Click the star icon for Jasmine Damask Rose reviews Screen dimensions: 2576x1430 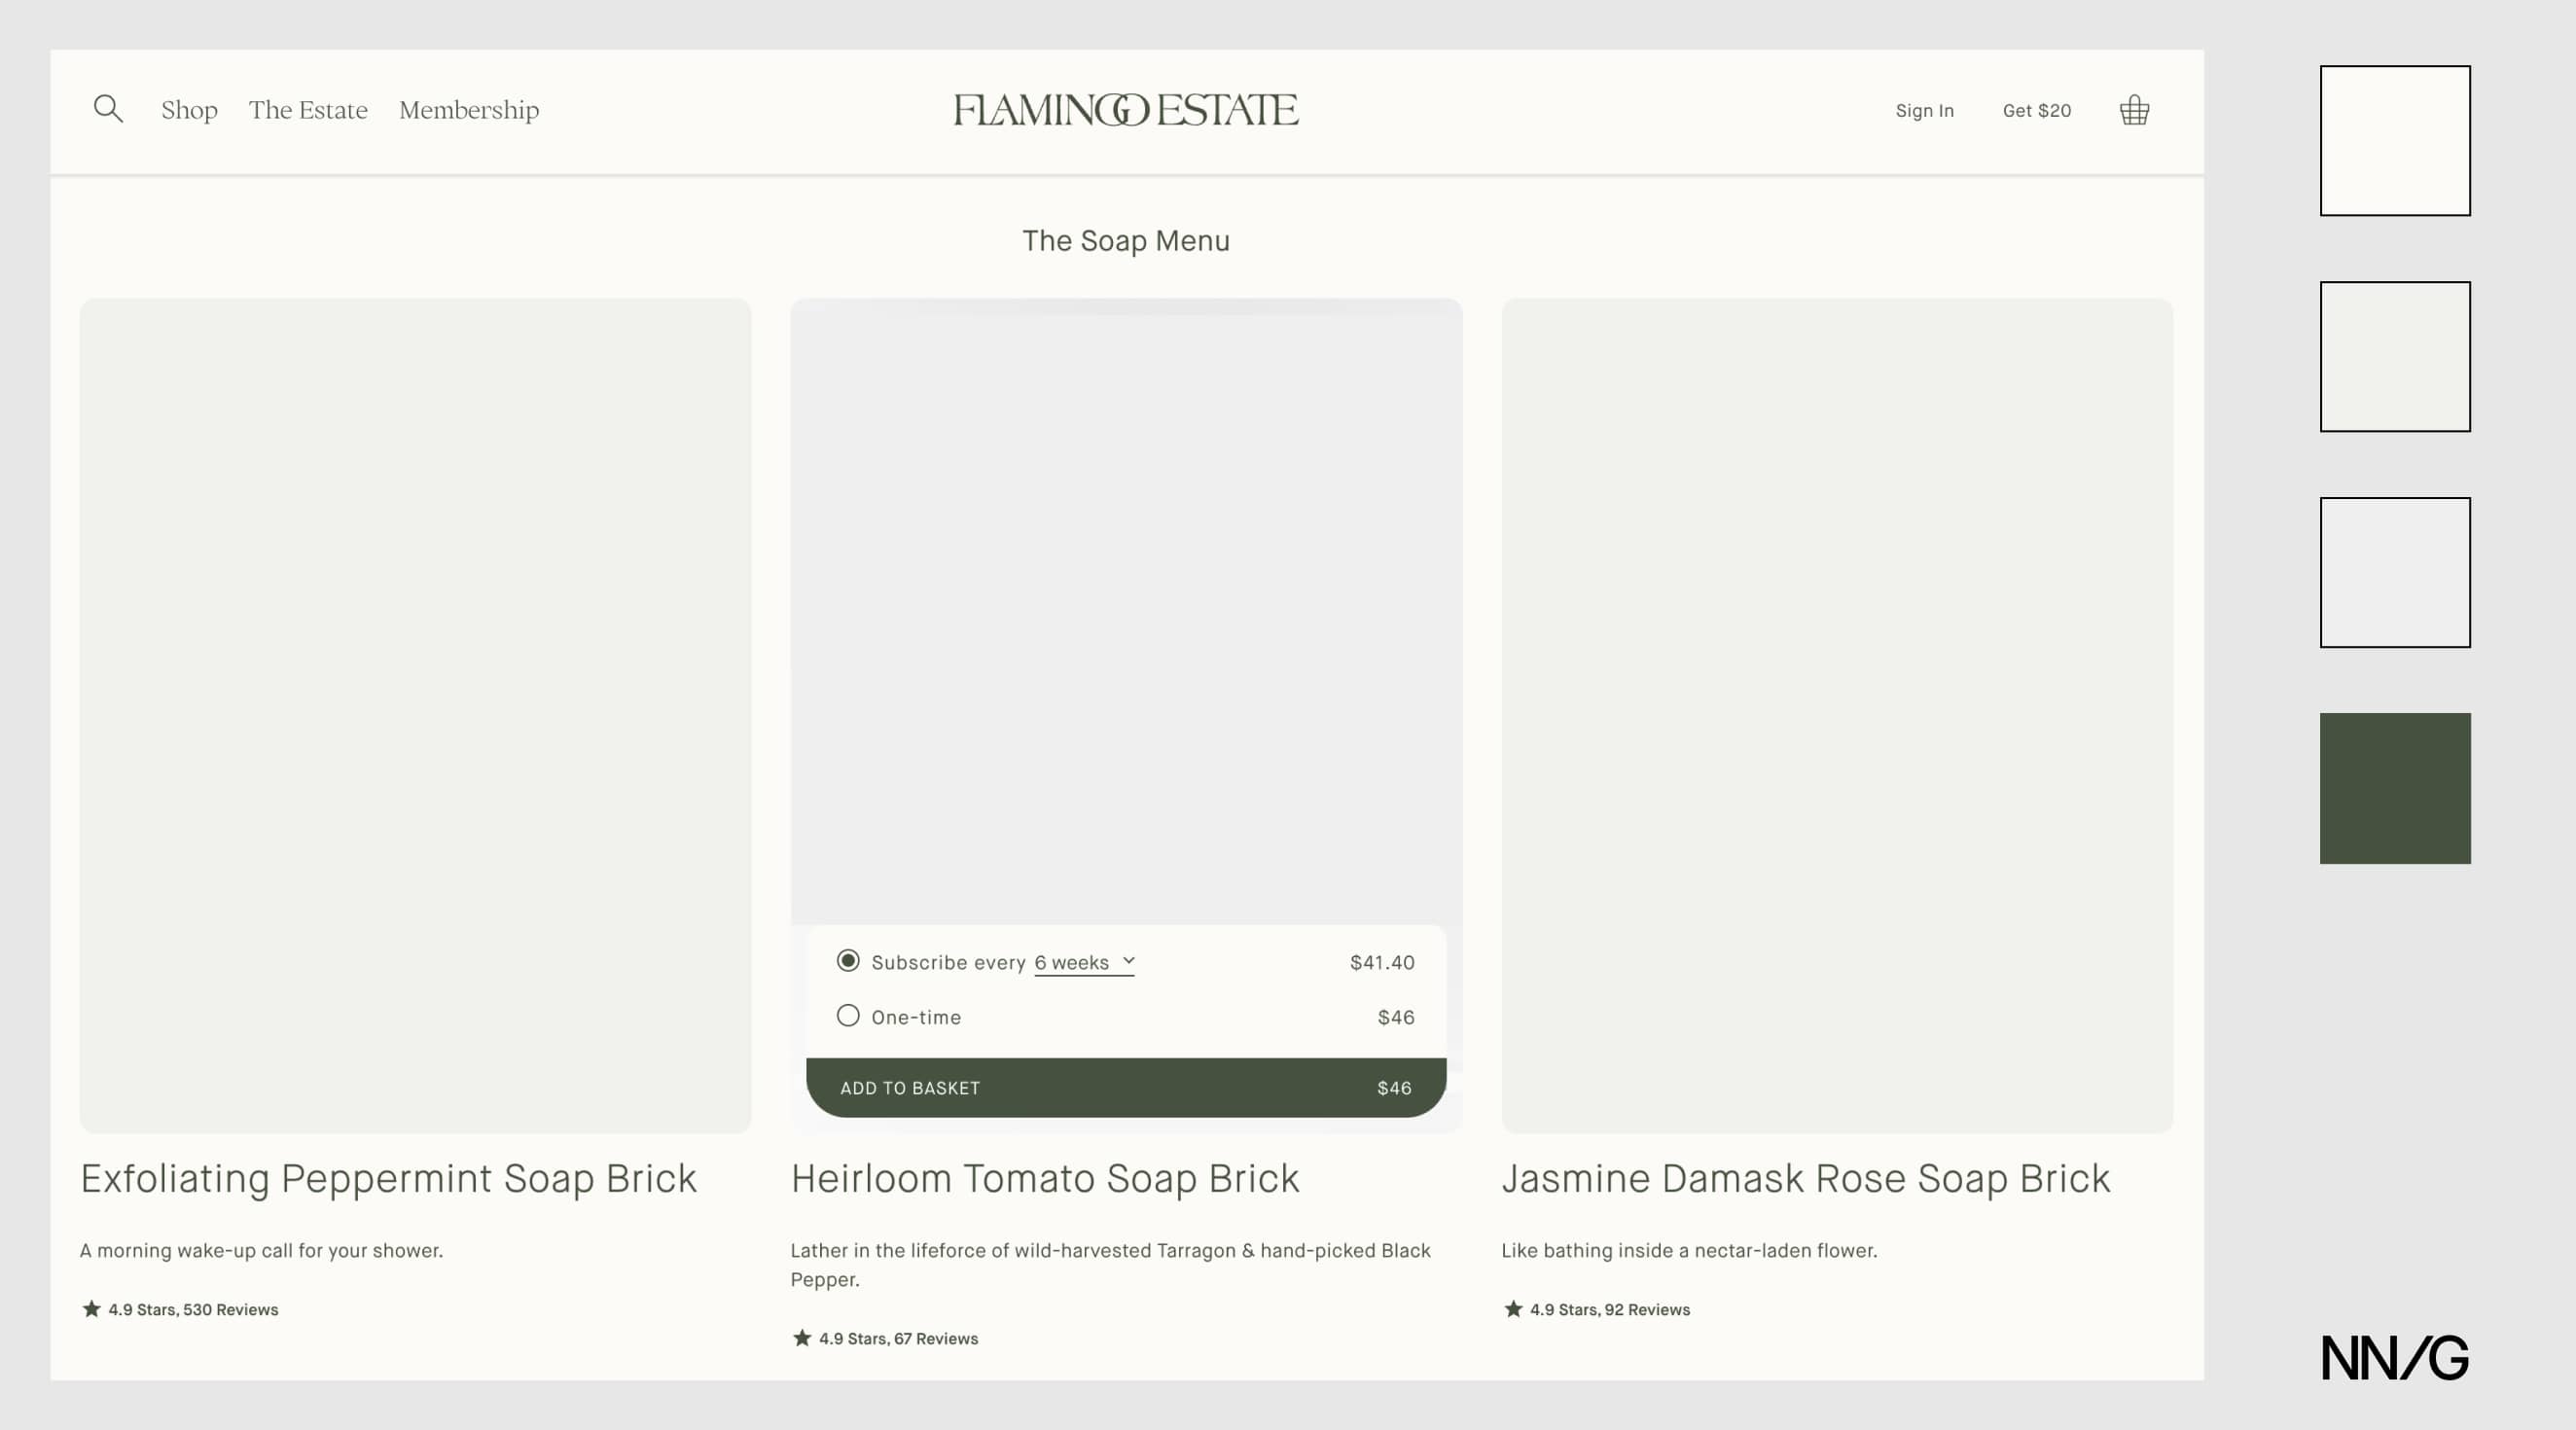click(1512, 1308)
